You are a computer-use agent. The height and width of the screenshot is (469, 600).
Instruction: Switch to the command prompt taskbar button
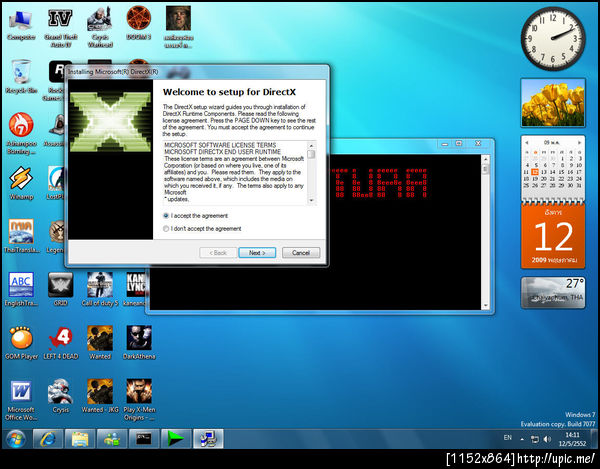pyautogui.click(x=144, y=439)
